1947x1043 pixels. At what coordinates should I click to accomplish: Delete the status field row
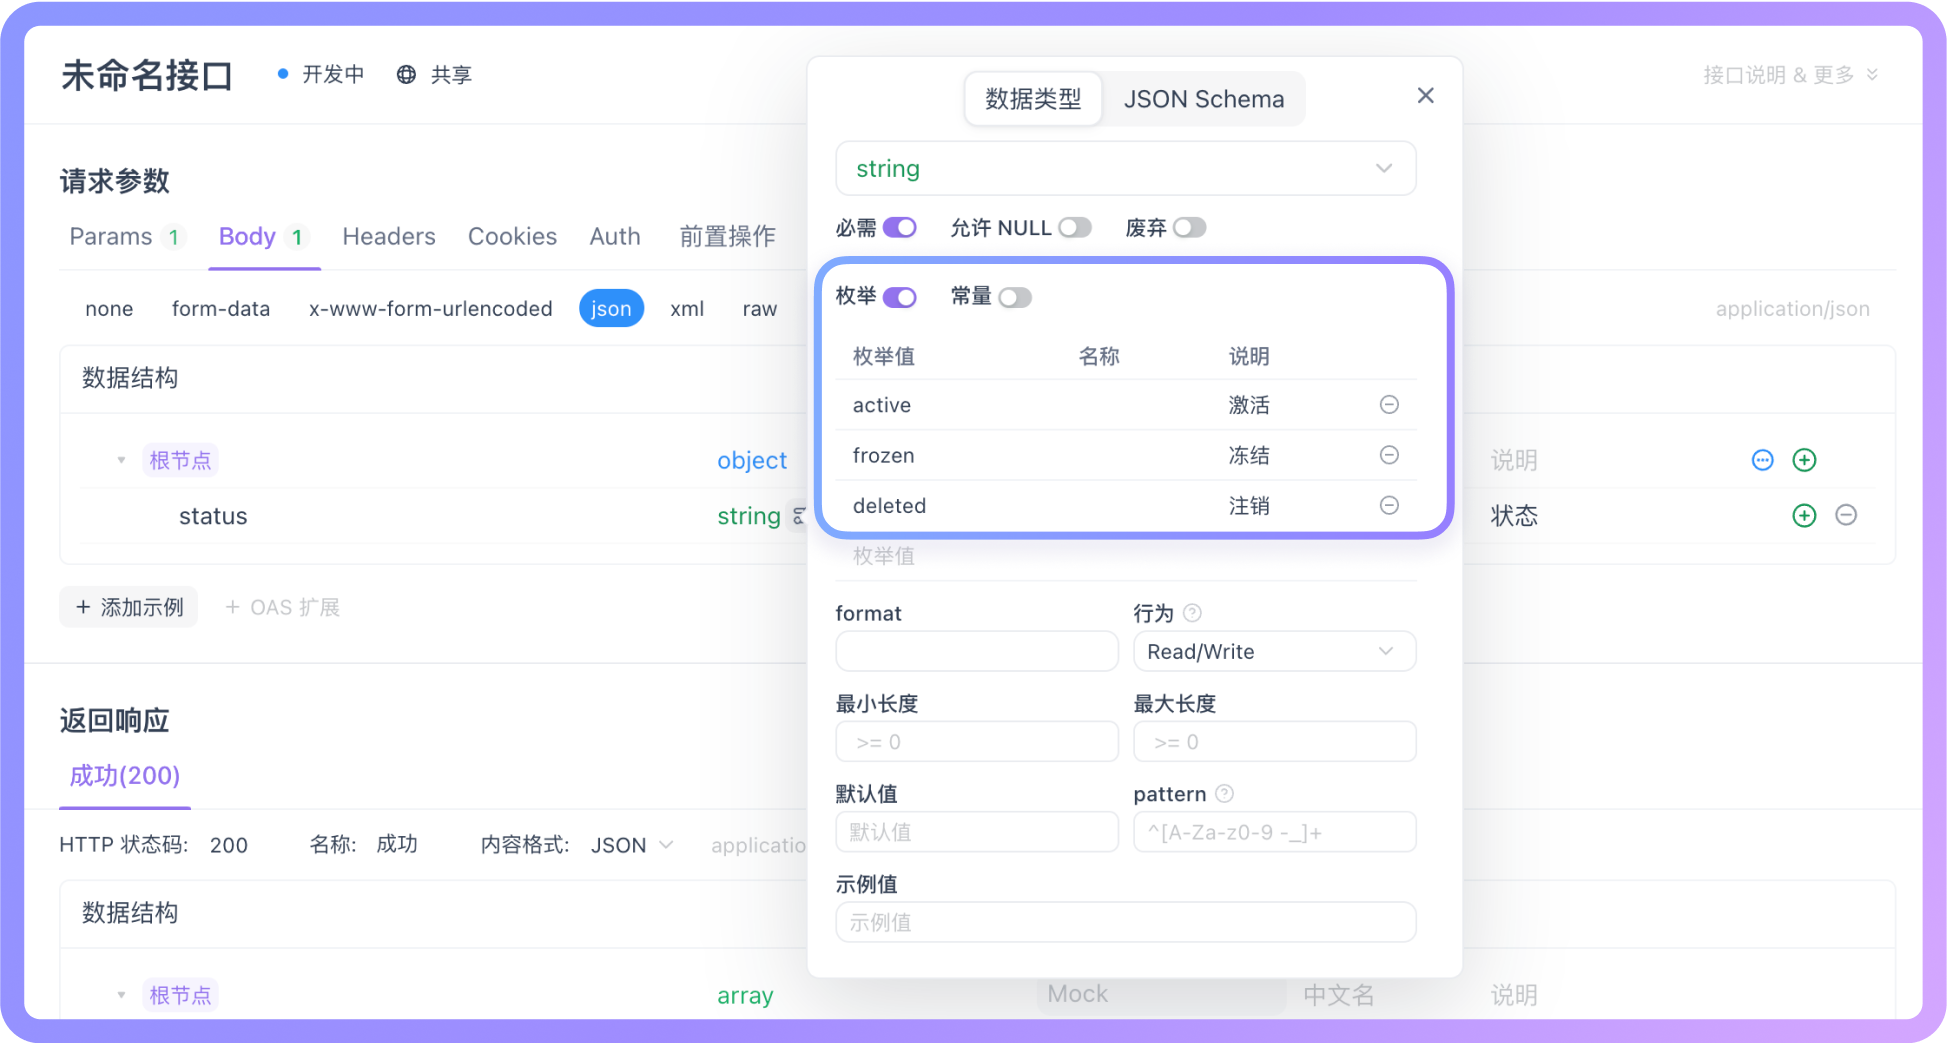coord(1846,516)
